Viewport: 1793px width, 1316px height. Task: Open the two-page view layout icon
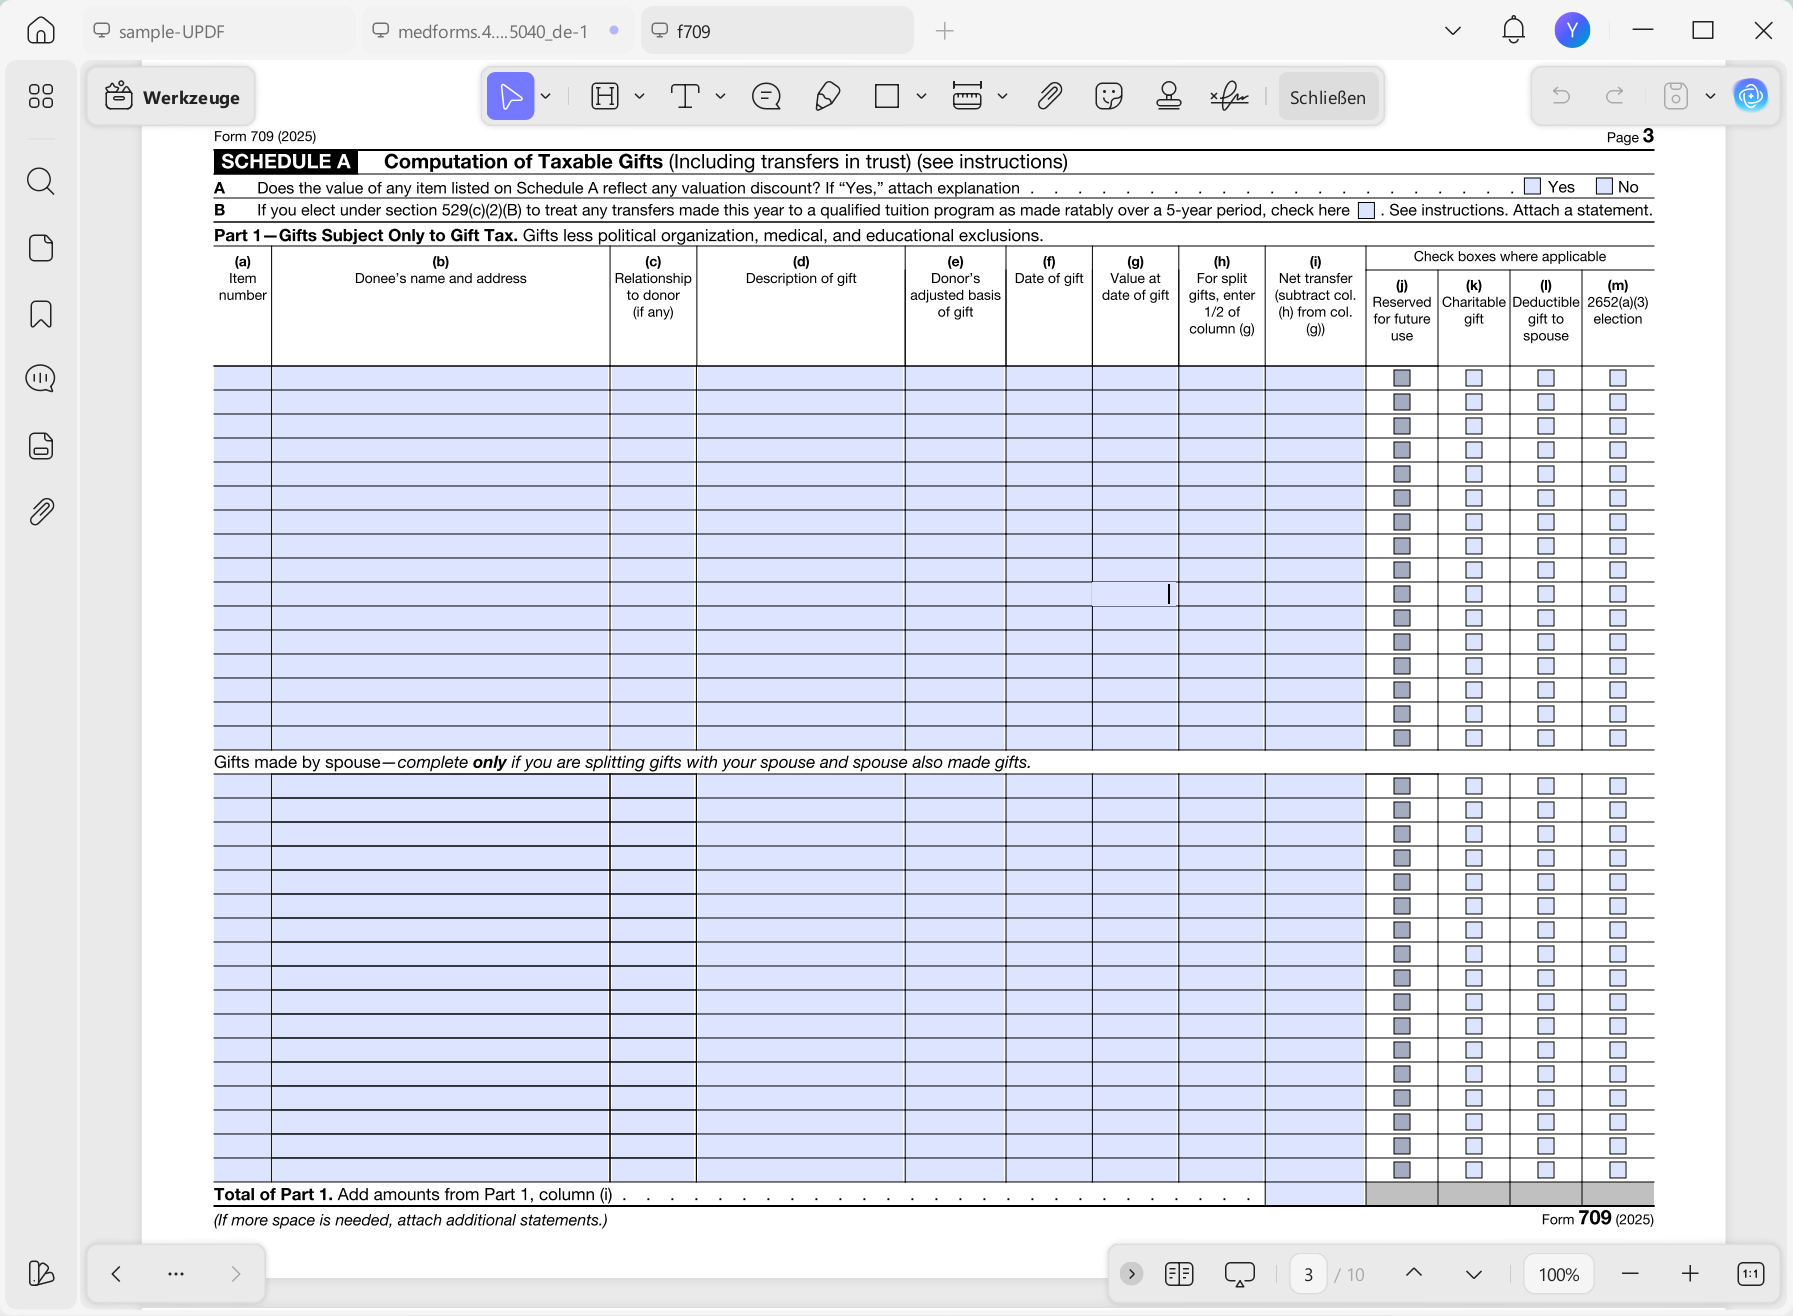(1179, 1274)
